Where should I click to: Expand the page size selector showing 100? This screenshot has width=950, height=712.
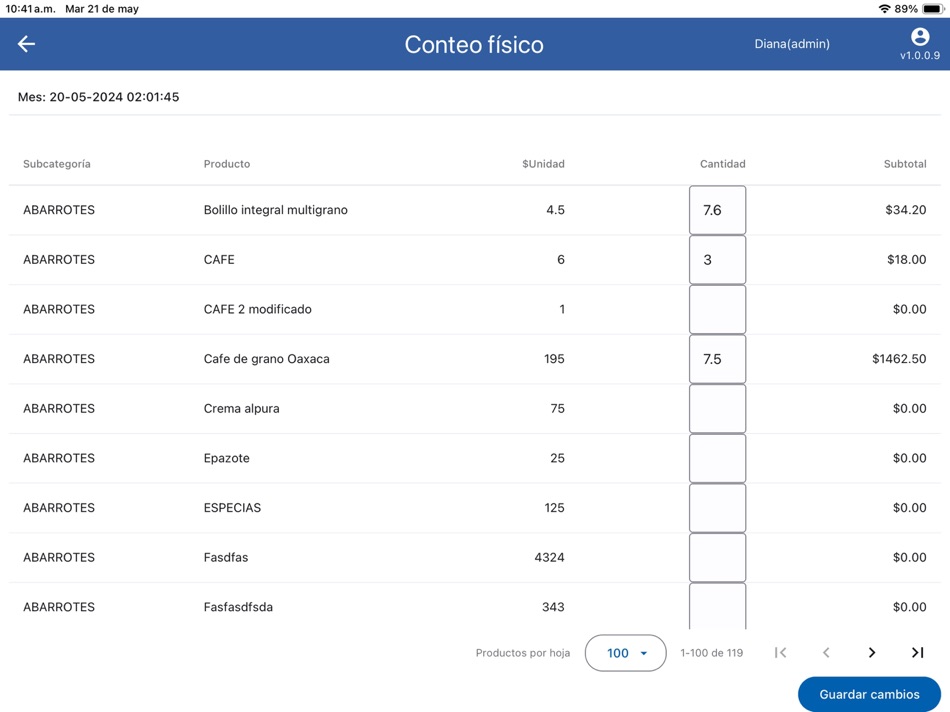[x=625, y=652]
